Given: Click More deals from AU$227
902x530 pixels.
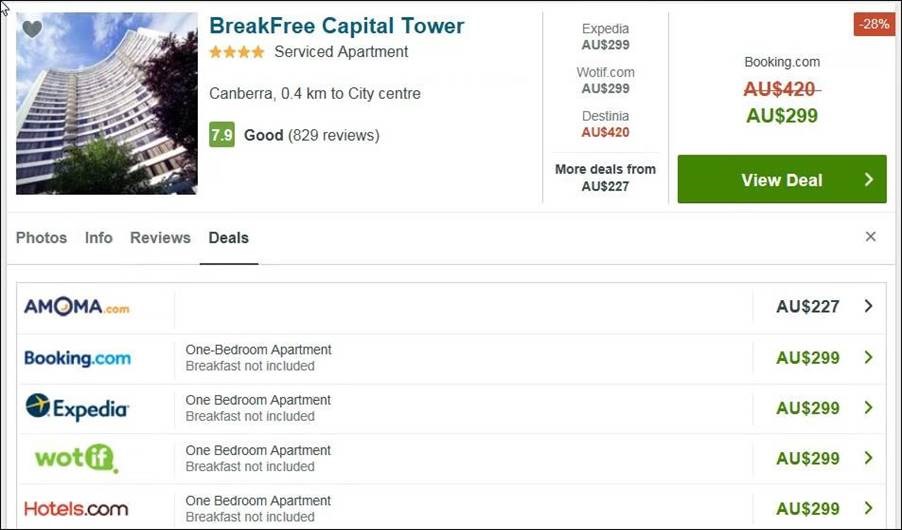Looking at the screenshot, I should point(605,177).
